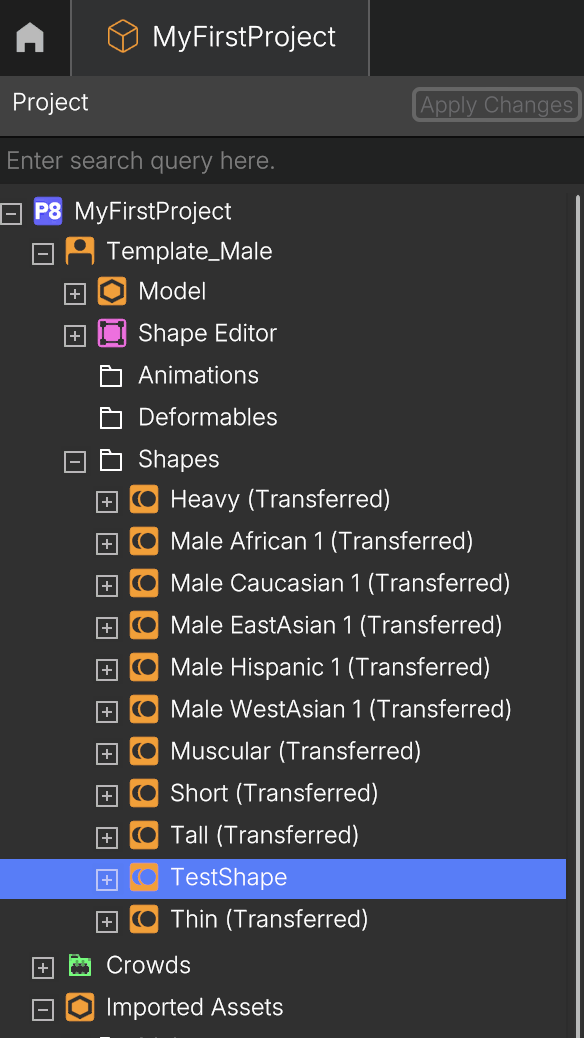Screen dimensions: 584x1038
Task: Select Male Hispanic 1 (Transferred) shape
Action: click(x=330, y=667)
